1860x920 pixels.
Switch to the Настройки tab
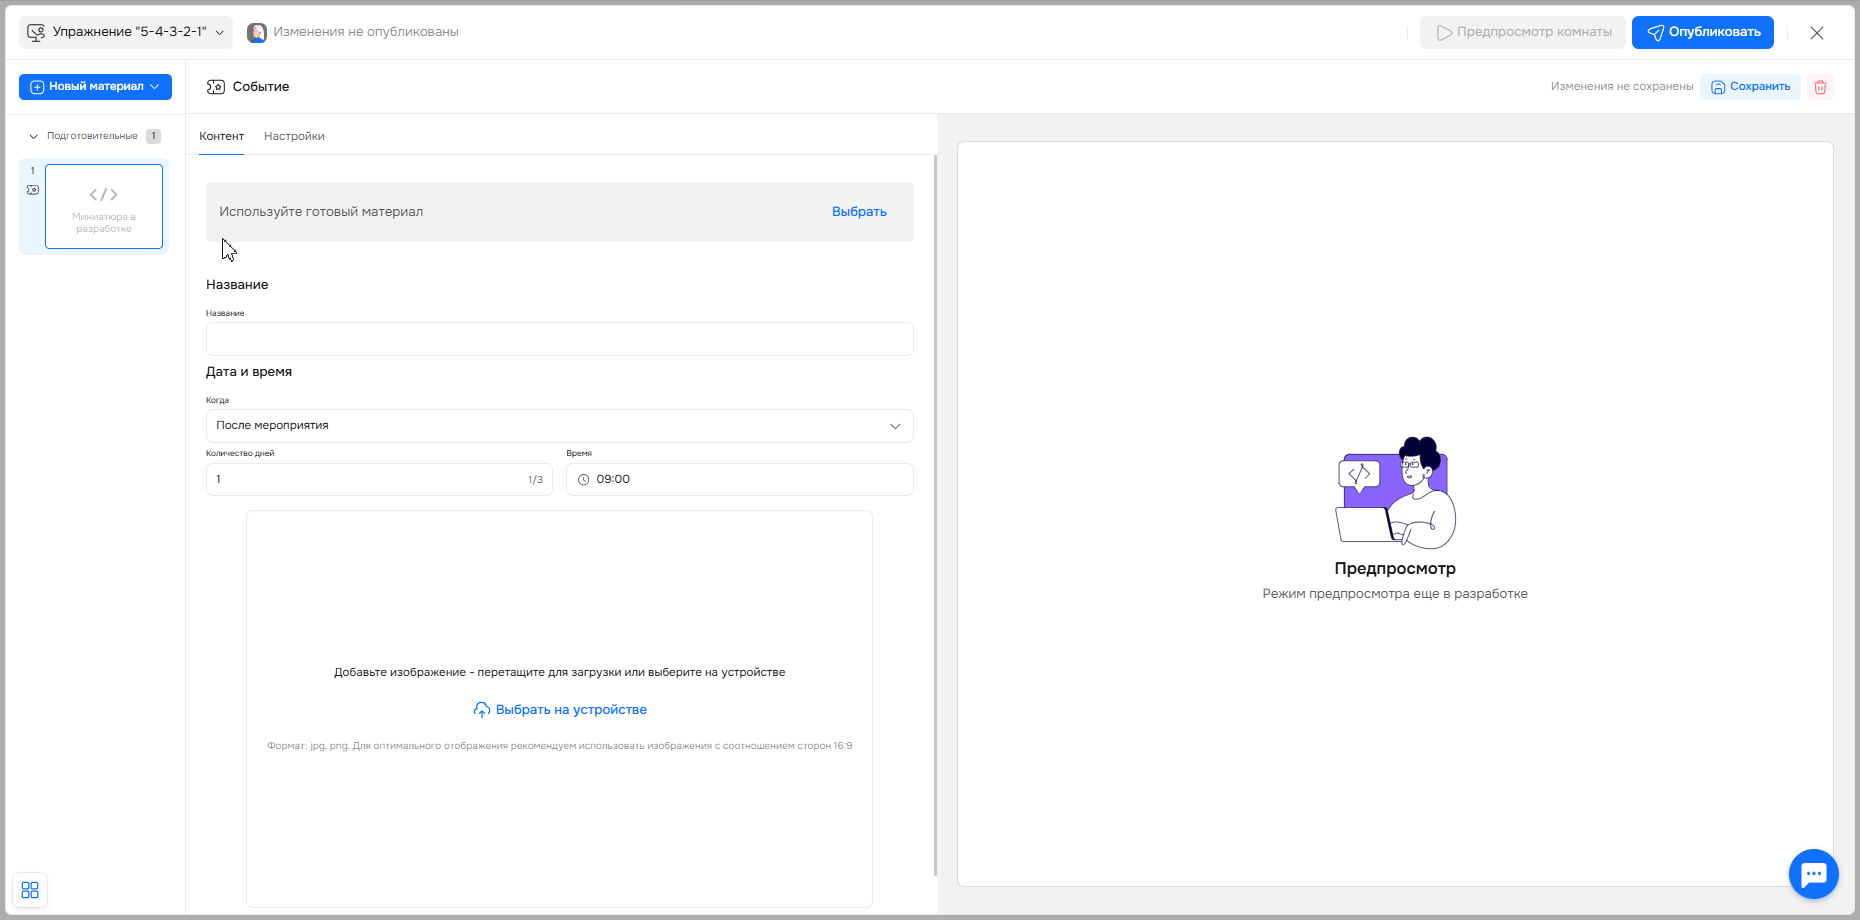[294, 136]
